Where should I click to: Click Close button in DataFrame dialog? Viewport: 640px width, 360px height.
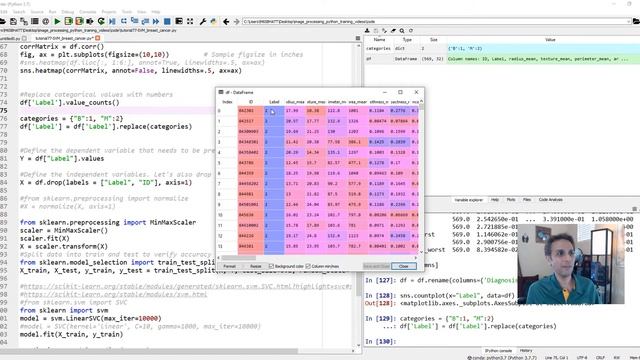click(x=404, y=266)
